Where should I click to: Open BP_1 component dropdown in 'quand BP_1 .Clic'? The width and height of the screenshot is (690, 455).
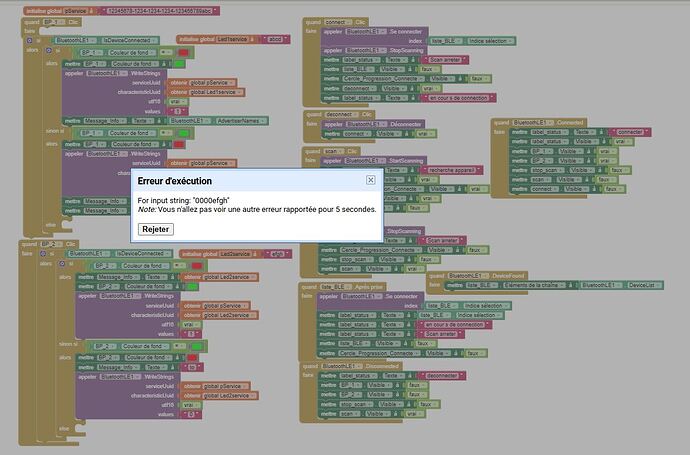click(57, 21)
